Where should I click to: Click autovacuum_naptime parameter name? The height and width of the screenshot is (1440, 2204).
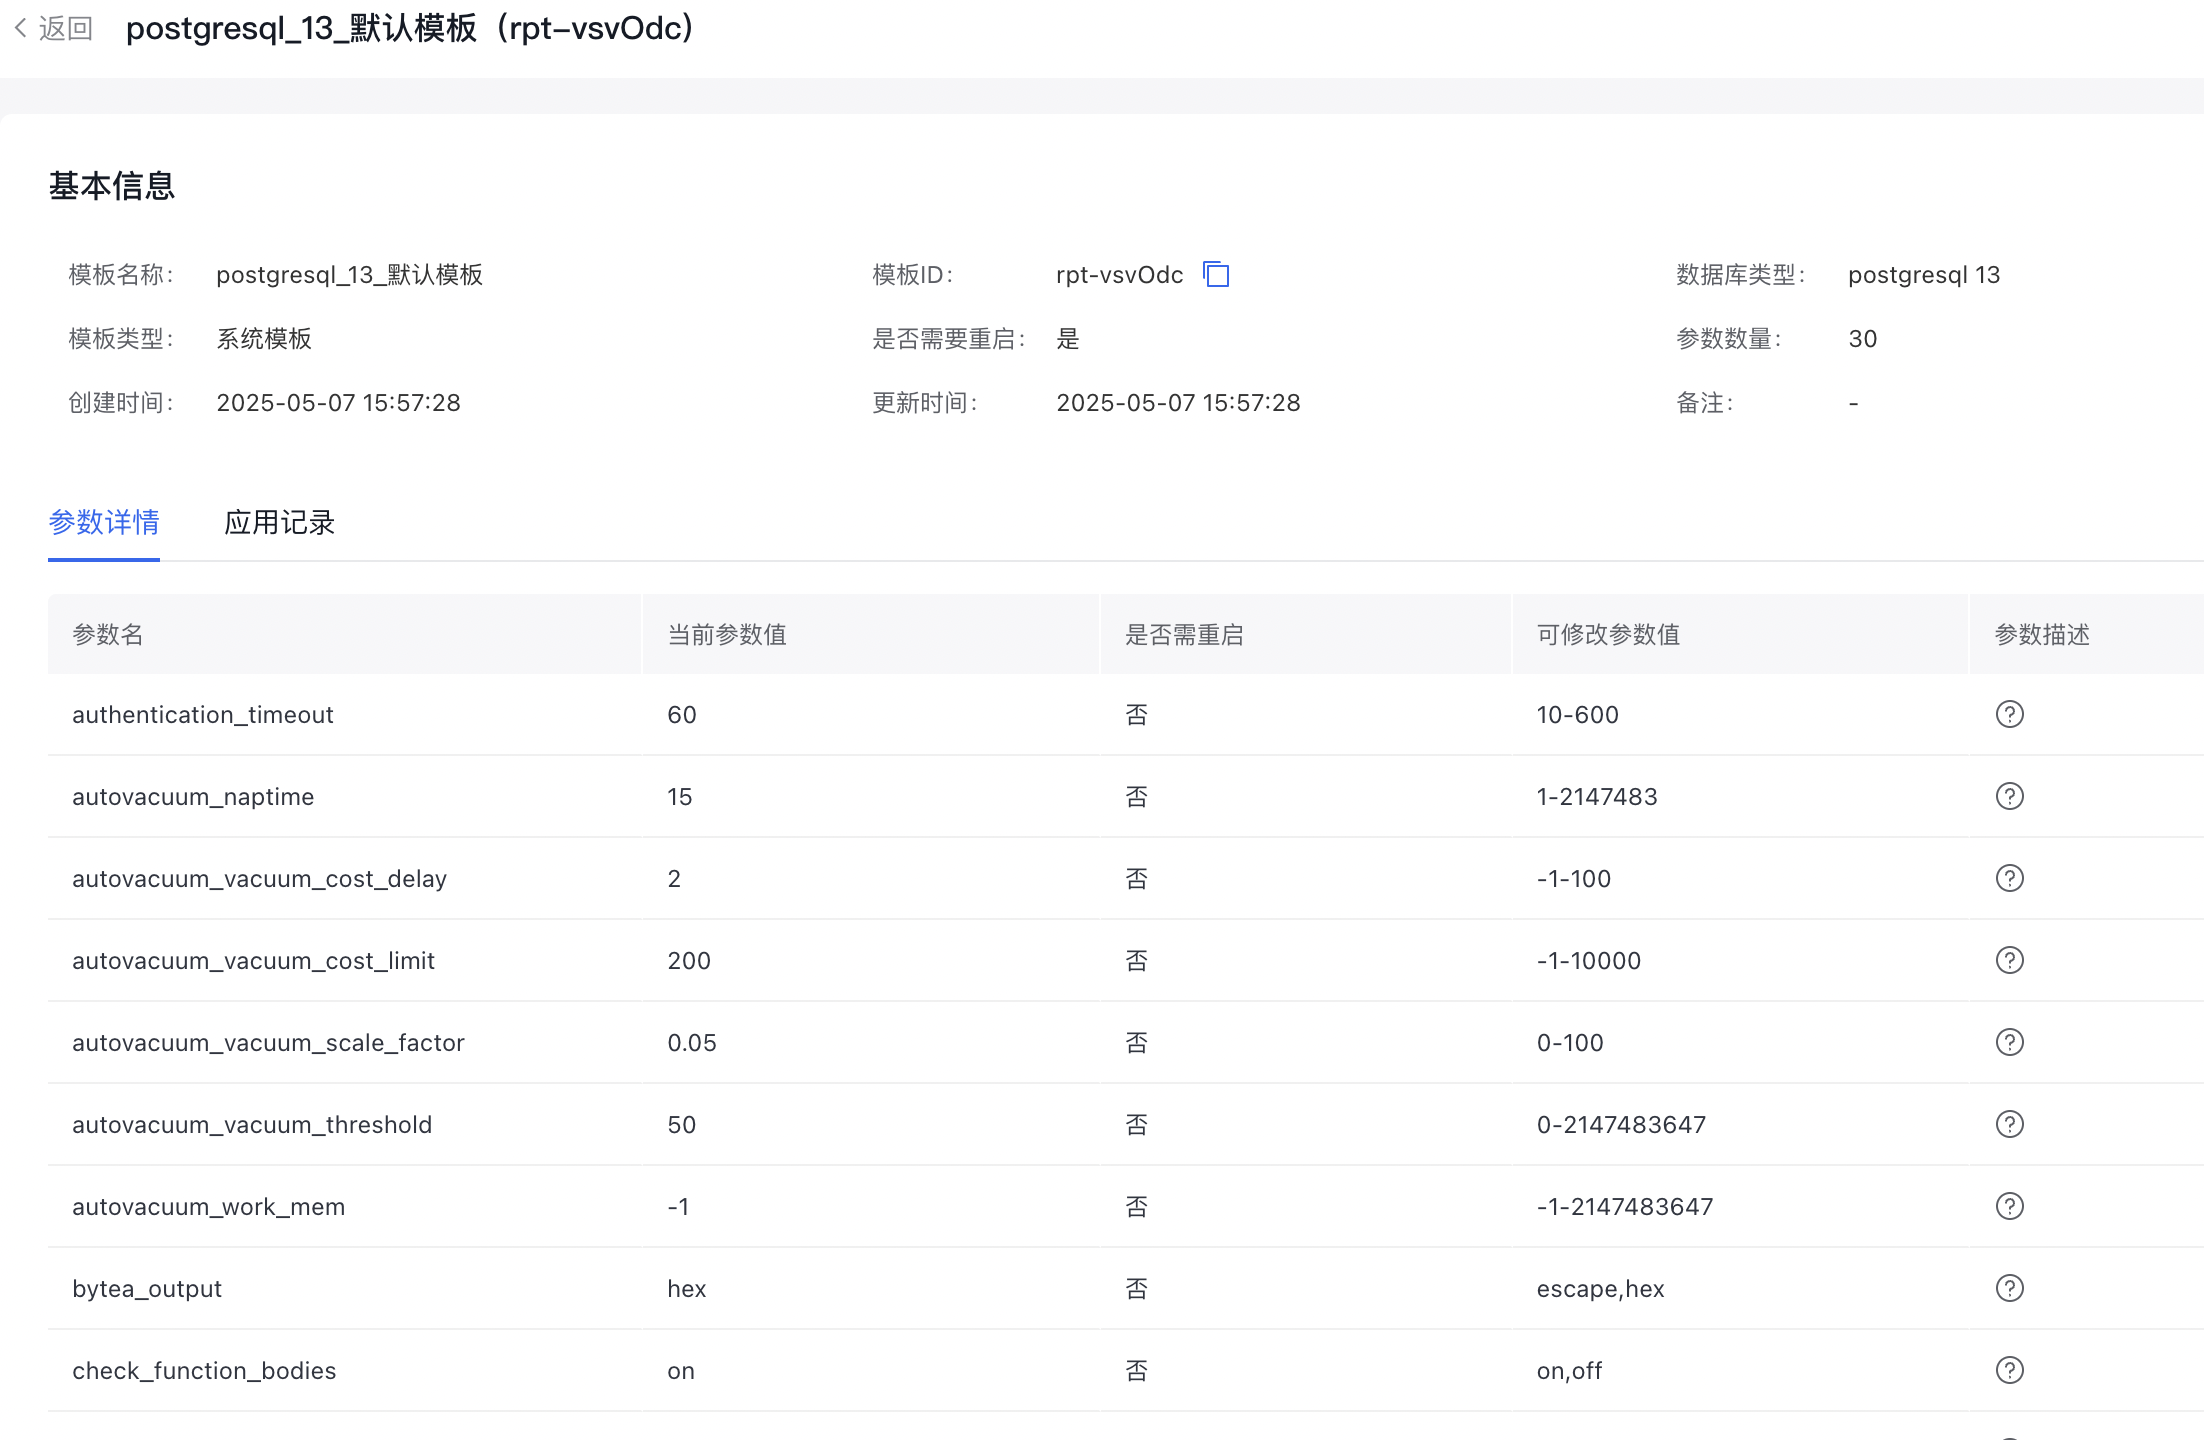193,797
